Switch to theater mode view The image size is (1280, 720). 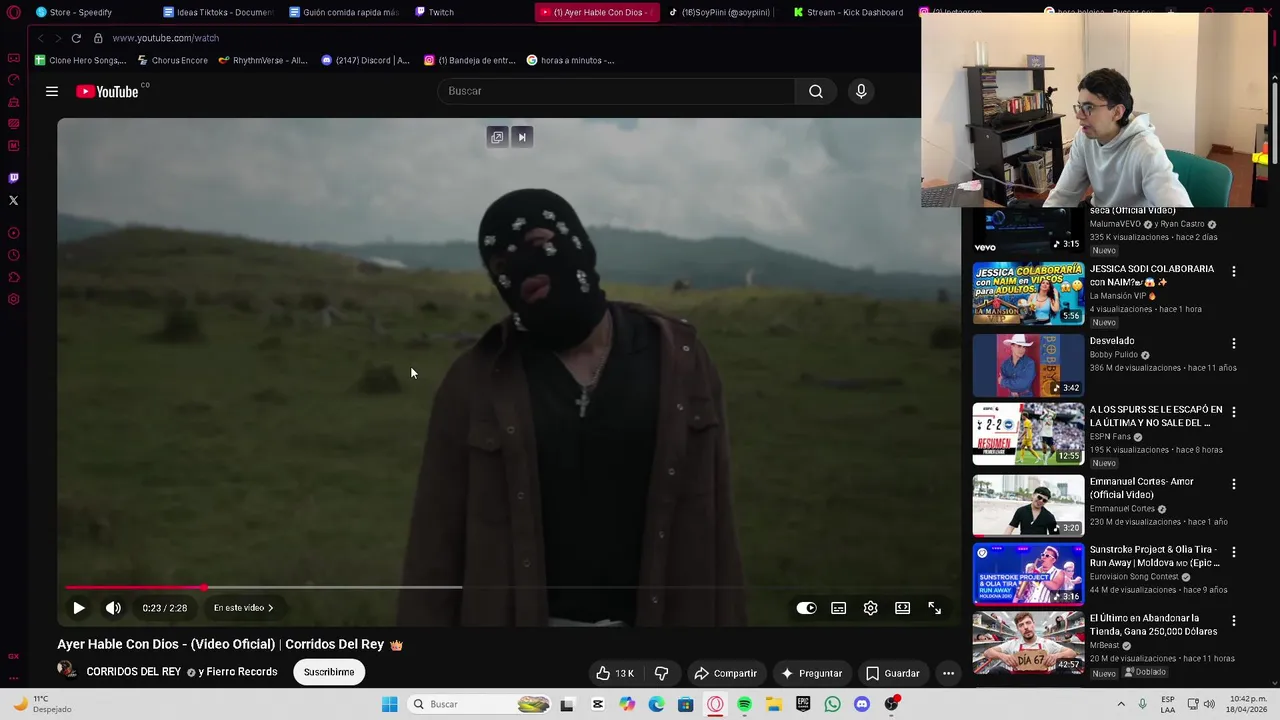[x=903, y=608]
